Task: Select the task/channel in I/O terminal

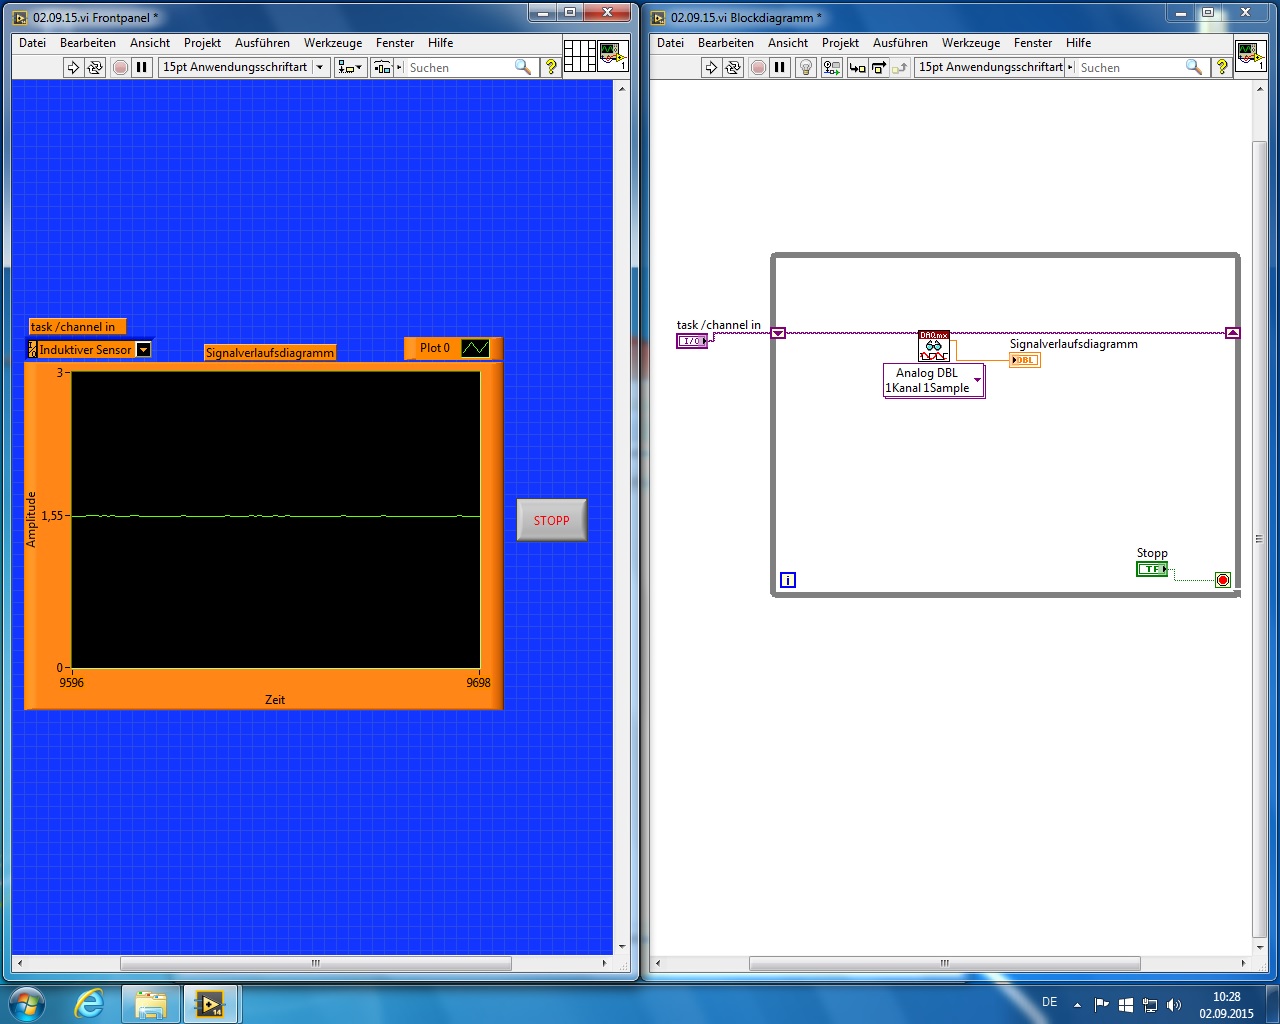Action: (692, 341)
